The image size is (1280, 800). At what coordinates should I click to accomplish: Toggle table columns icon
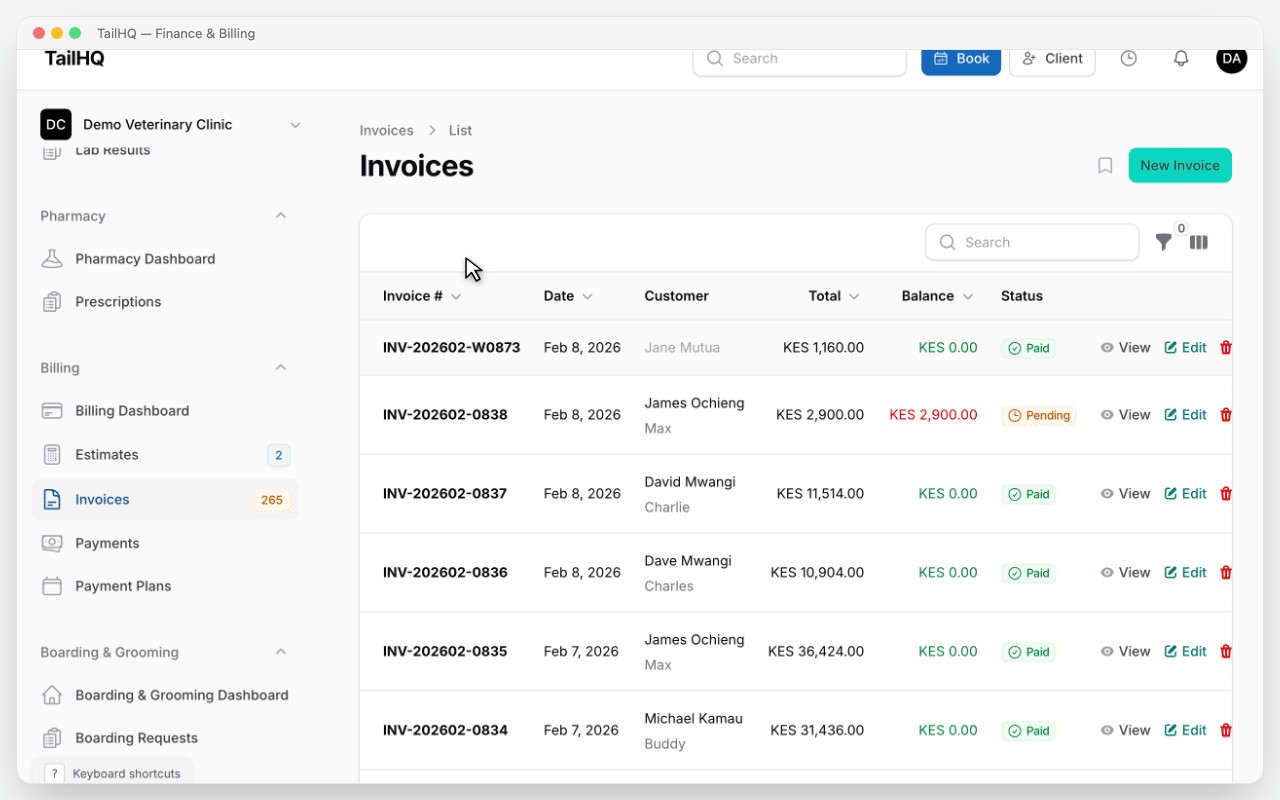coord(1199,242)
